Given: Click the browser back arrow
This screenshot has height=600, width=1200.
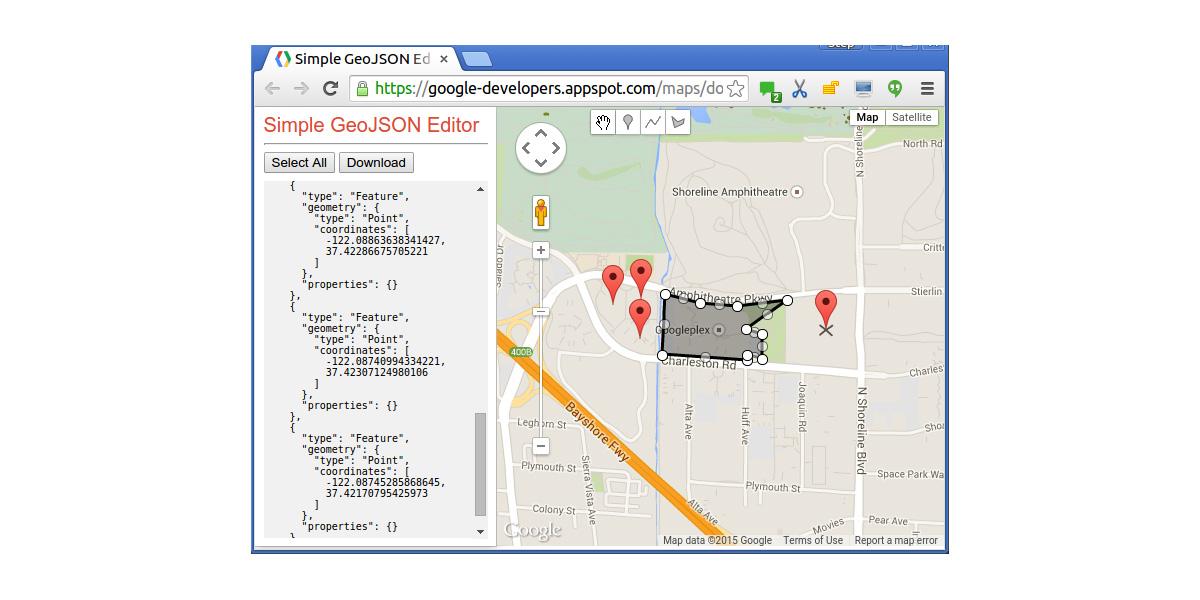Looking at the screenshot, I should point(272,89).
